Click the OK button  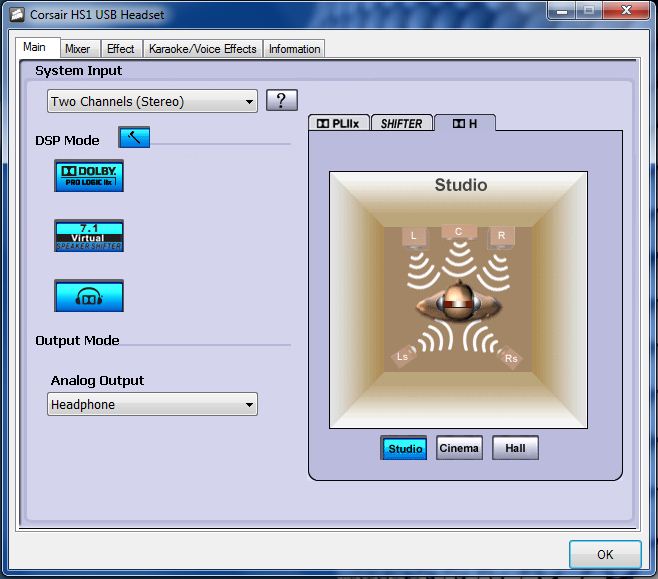605,554
